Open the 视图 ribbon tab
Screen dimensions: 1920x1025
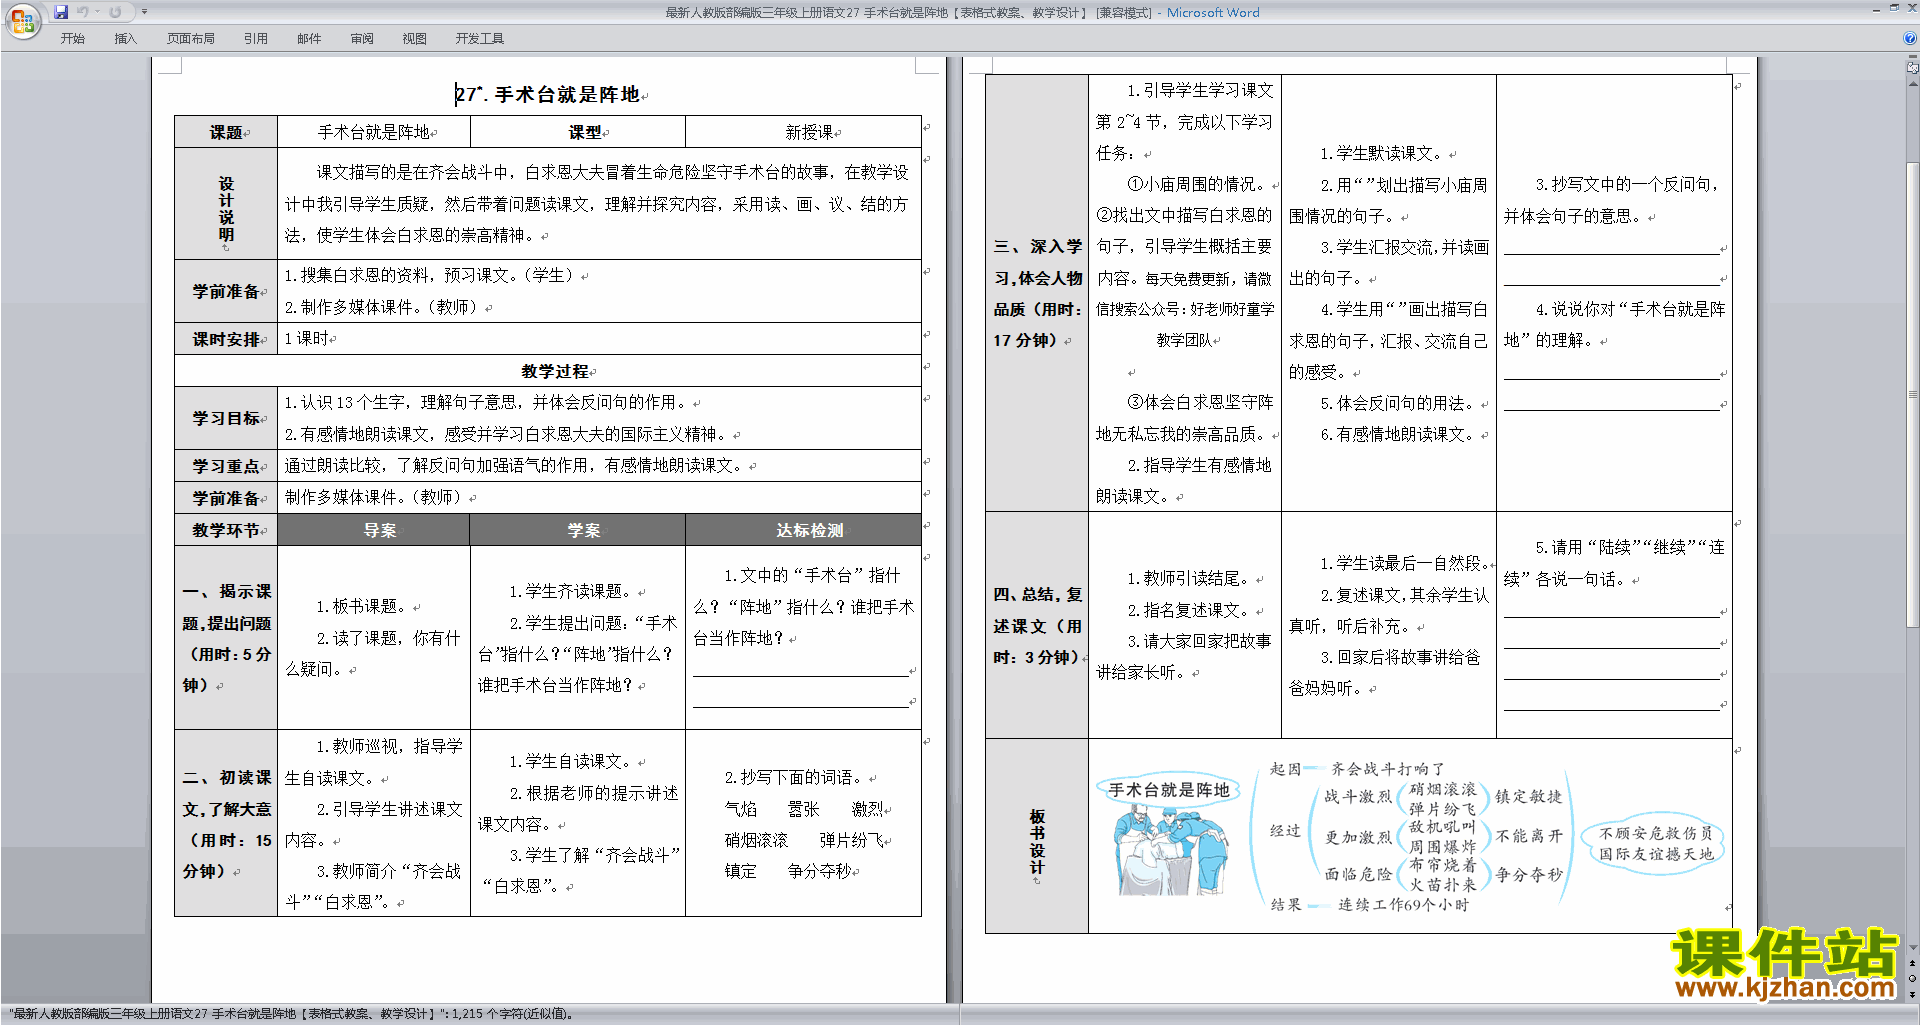414,39
